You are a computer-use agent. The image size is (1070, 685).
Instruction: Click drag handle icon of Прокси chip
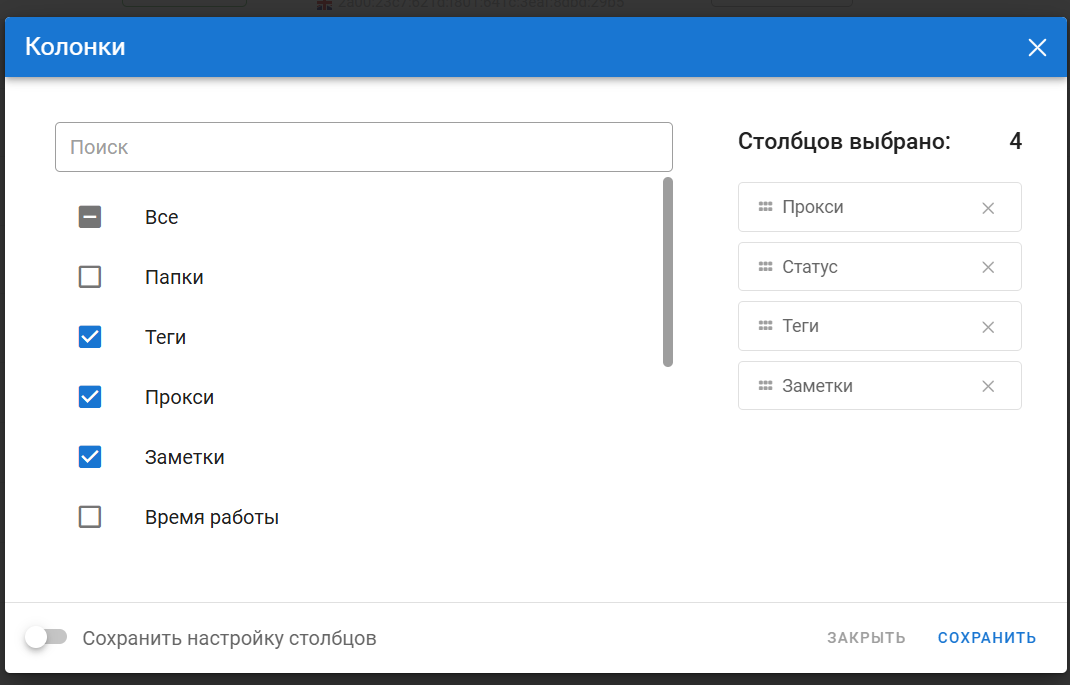point(765,207)
